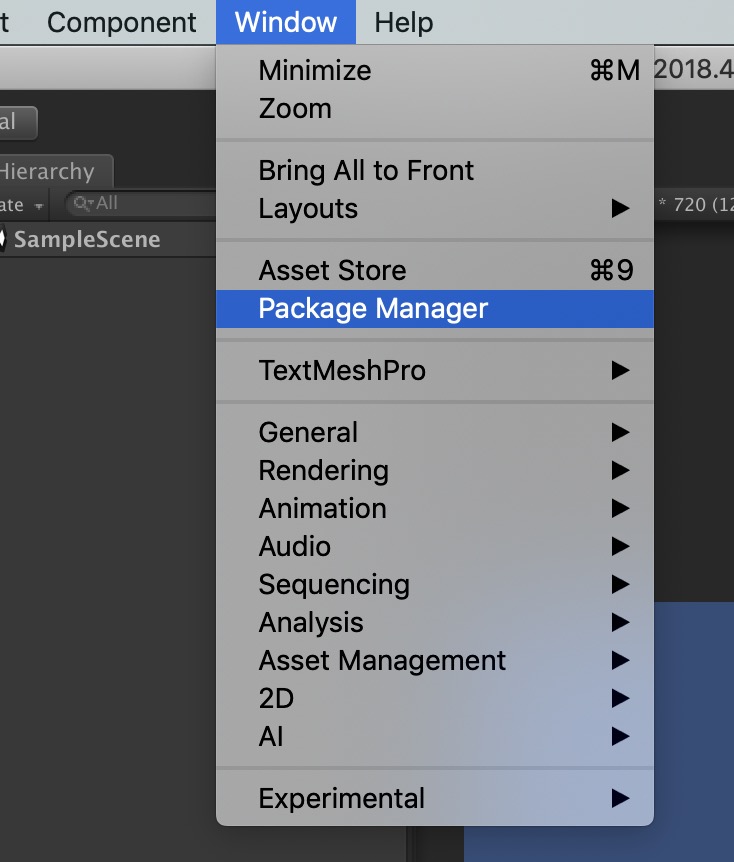Image resolution: width=734 pixels, height=862 pixels.
Task: Open Package Manager from Window menu
Action: 373,308
